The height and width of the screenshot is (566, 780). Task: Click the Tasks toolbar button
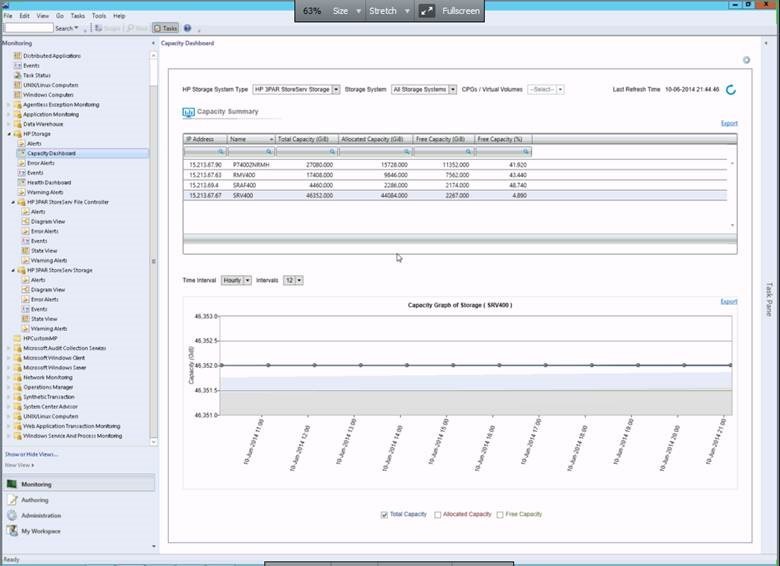click(x=166, y=28)
